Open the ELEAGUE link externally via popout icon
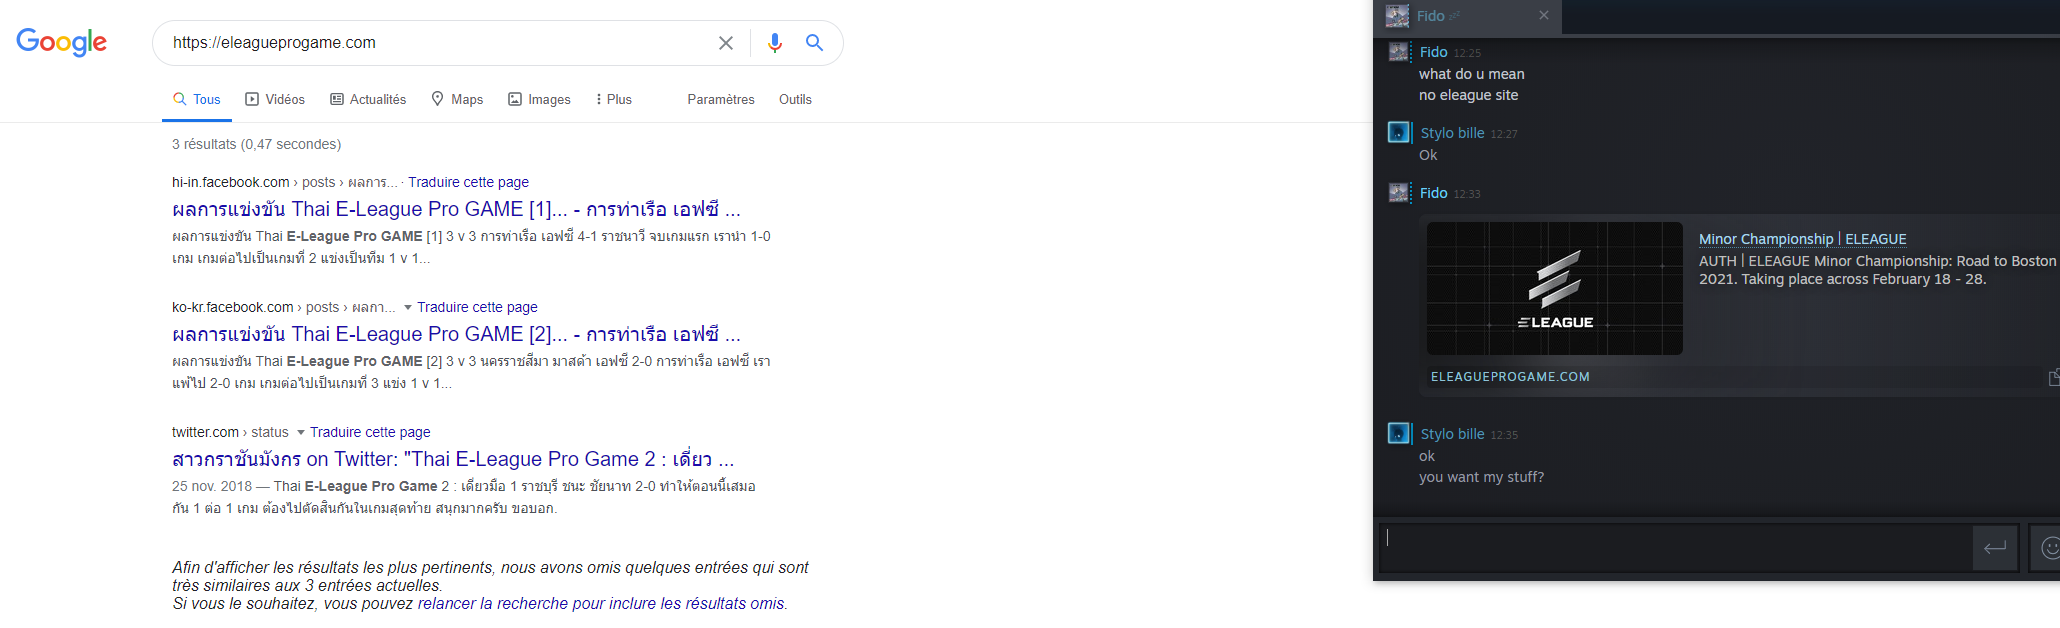Viewport: 2060px width, 628px height. coord(2053,377)
